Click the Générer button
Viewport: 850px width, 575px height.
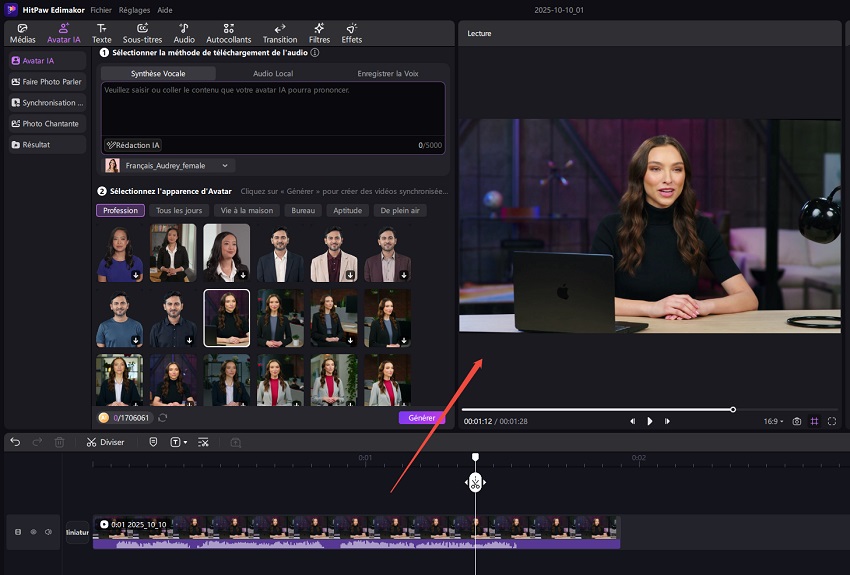(421, 418)
